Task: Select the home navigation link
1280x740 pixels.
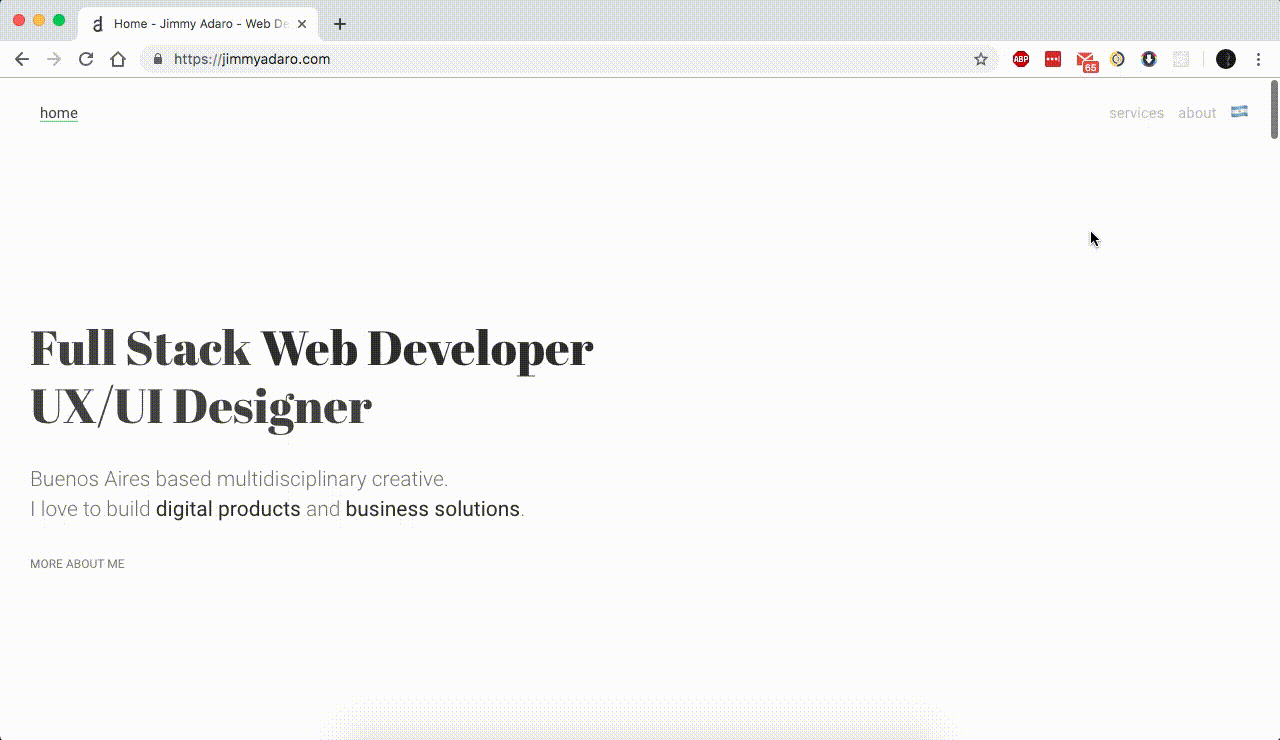Action: (x=58, y=112)
